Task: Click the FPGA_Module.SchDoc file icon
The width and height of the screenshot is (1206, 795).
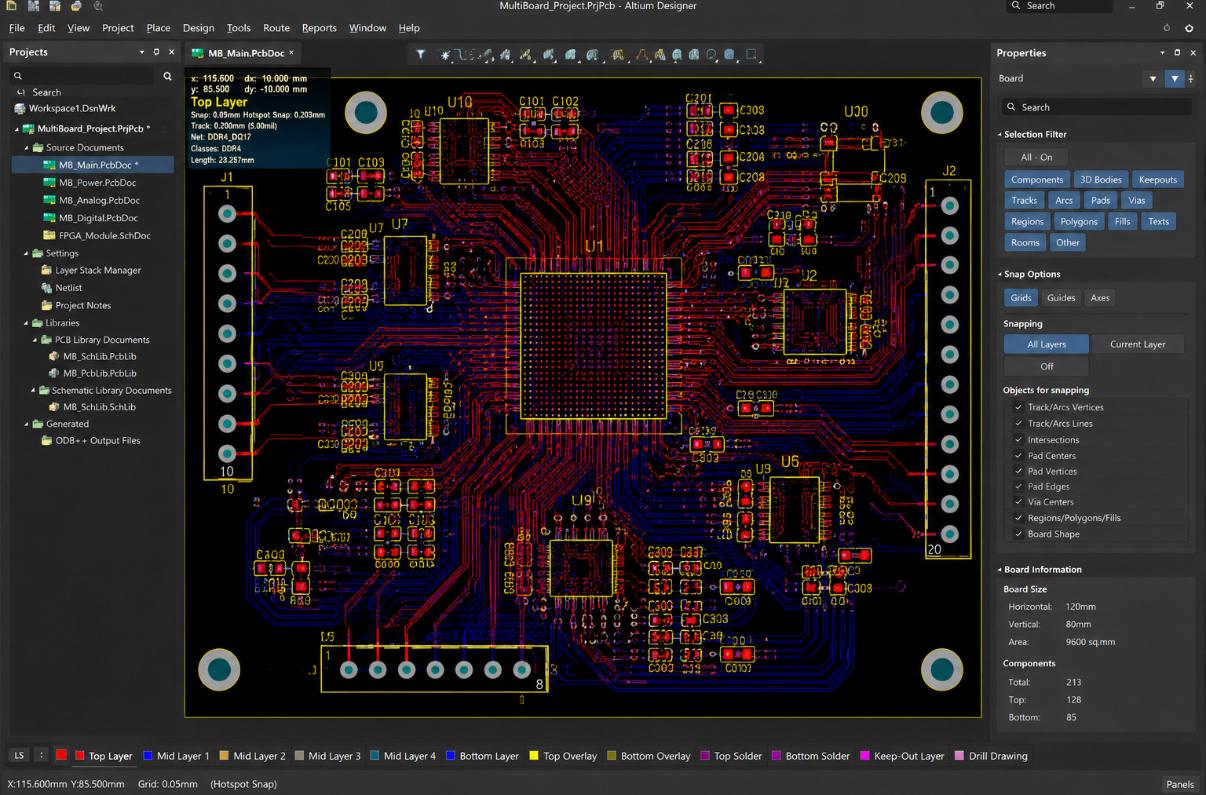Action: [49, 235]
